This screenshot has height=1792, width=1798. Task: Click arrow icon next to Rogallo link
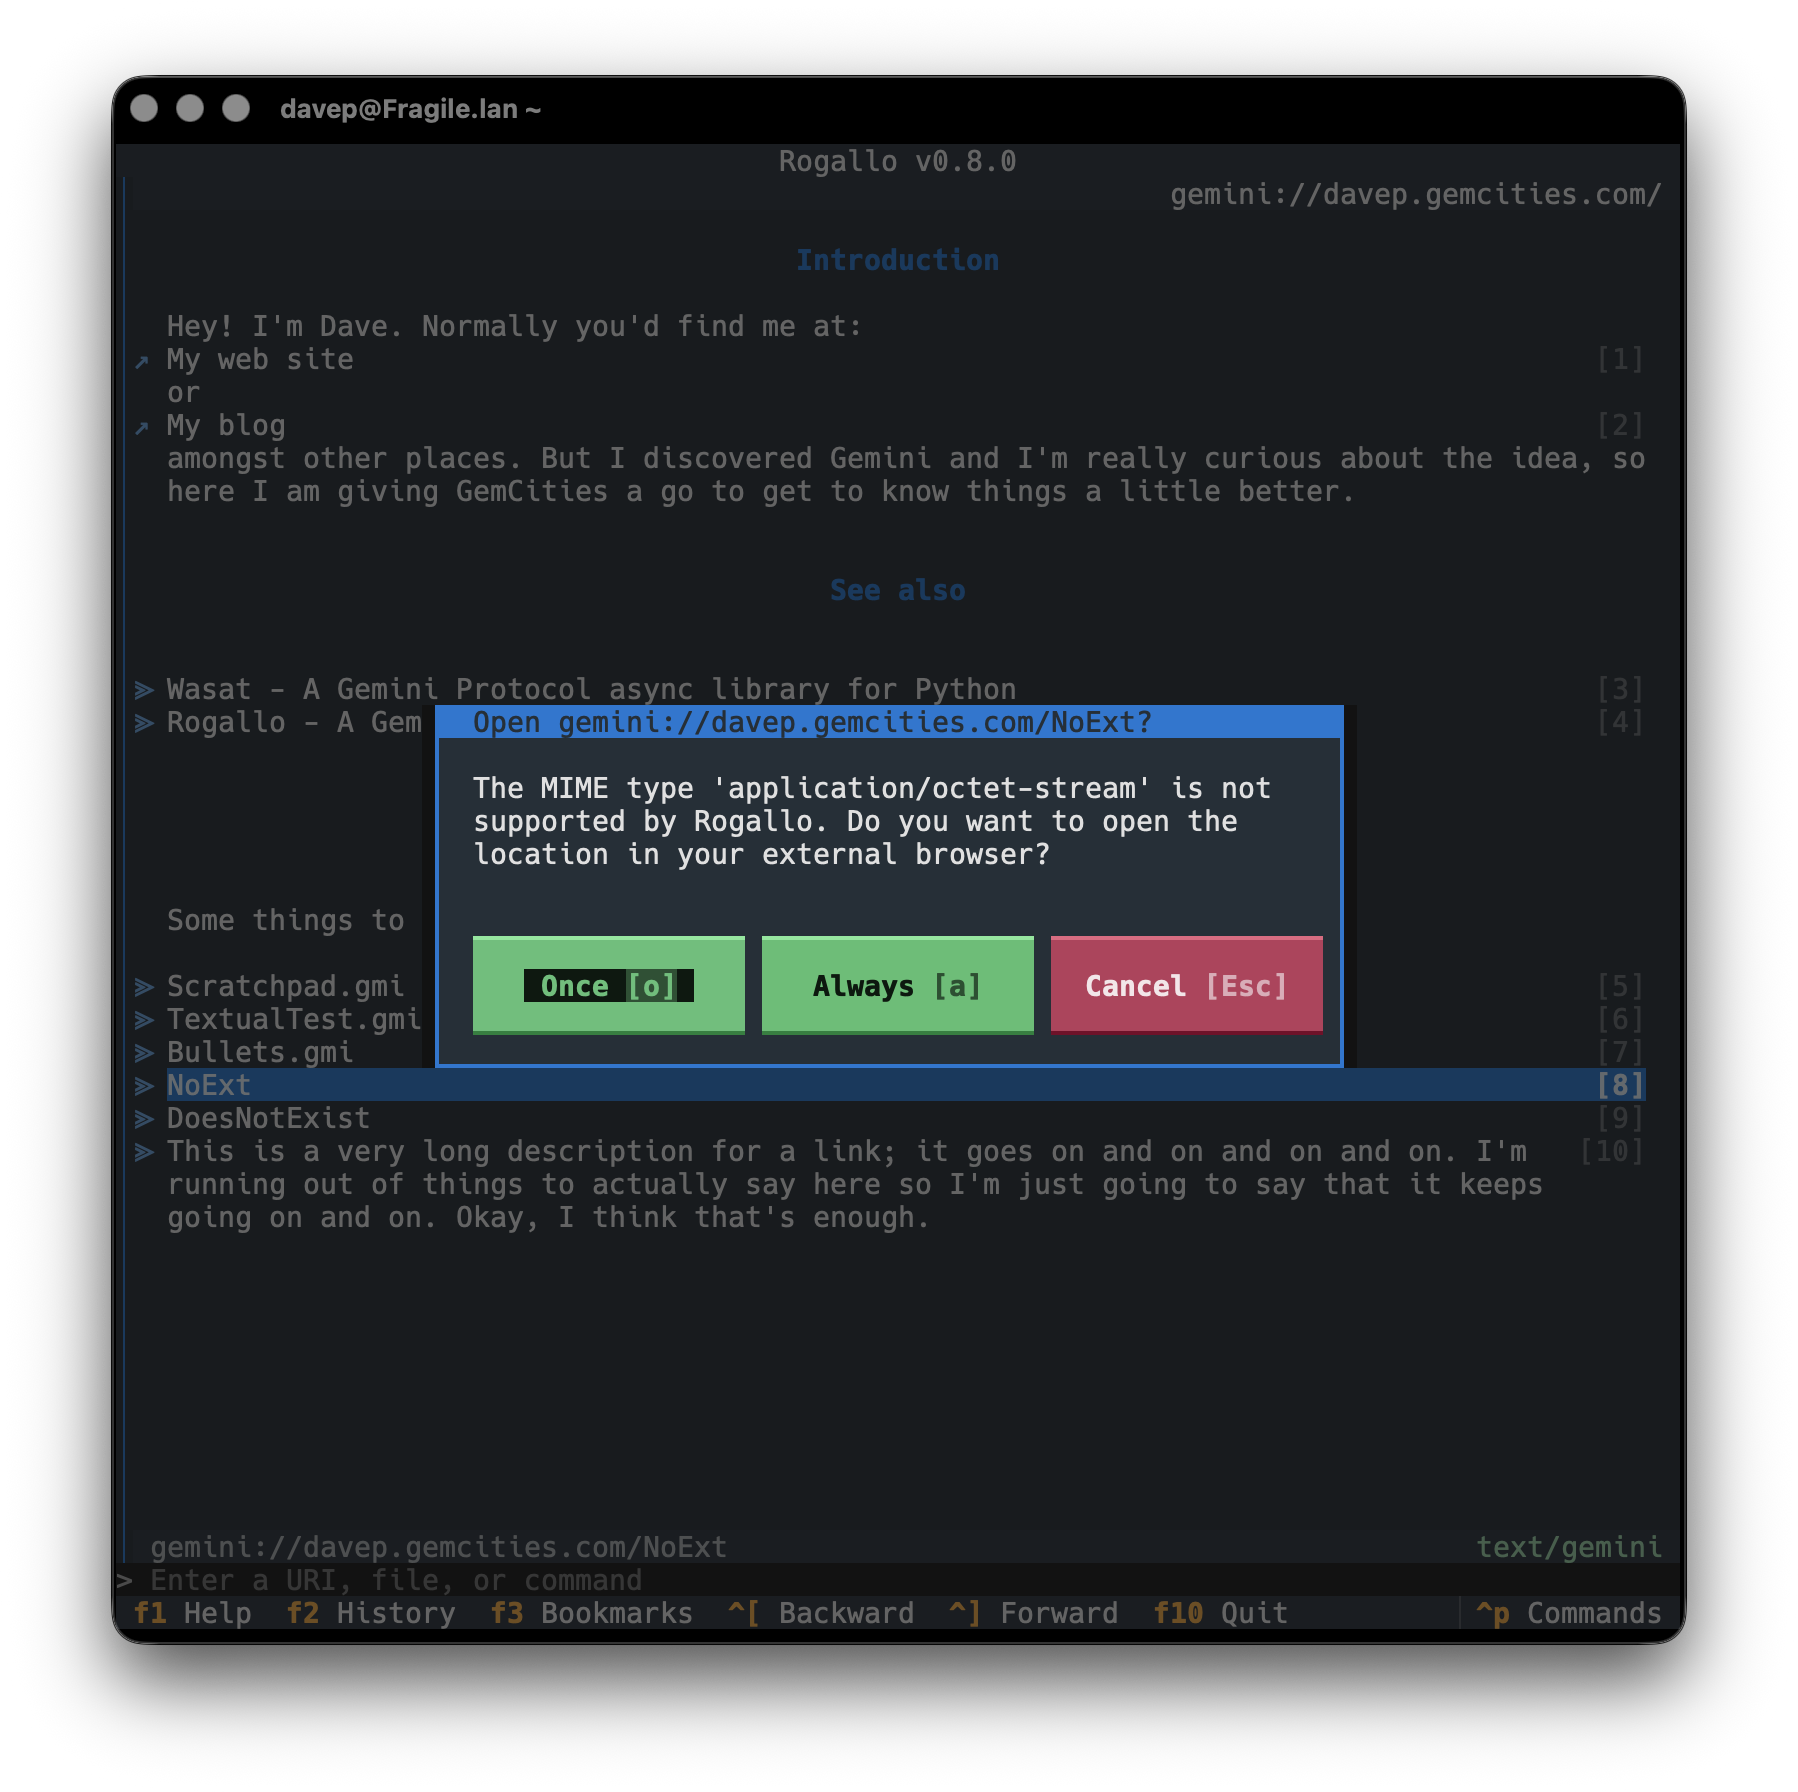144,722
